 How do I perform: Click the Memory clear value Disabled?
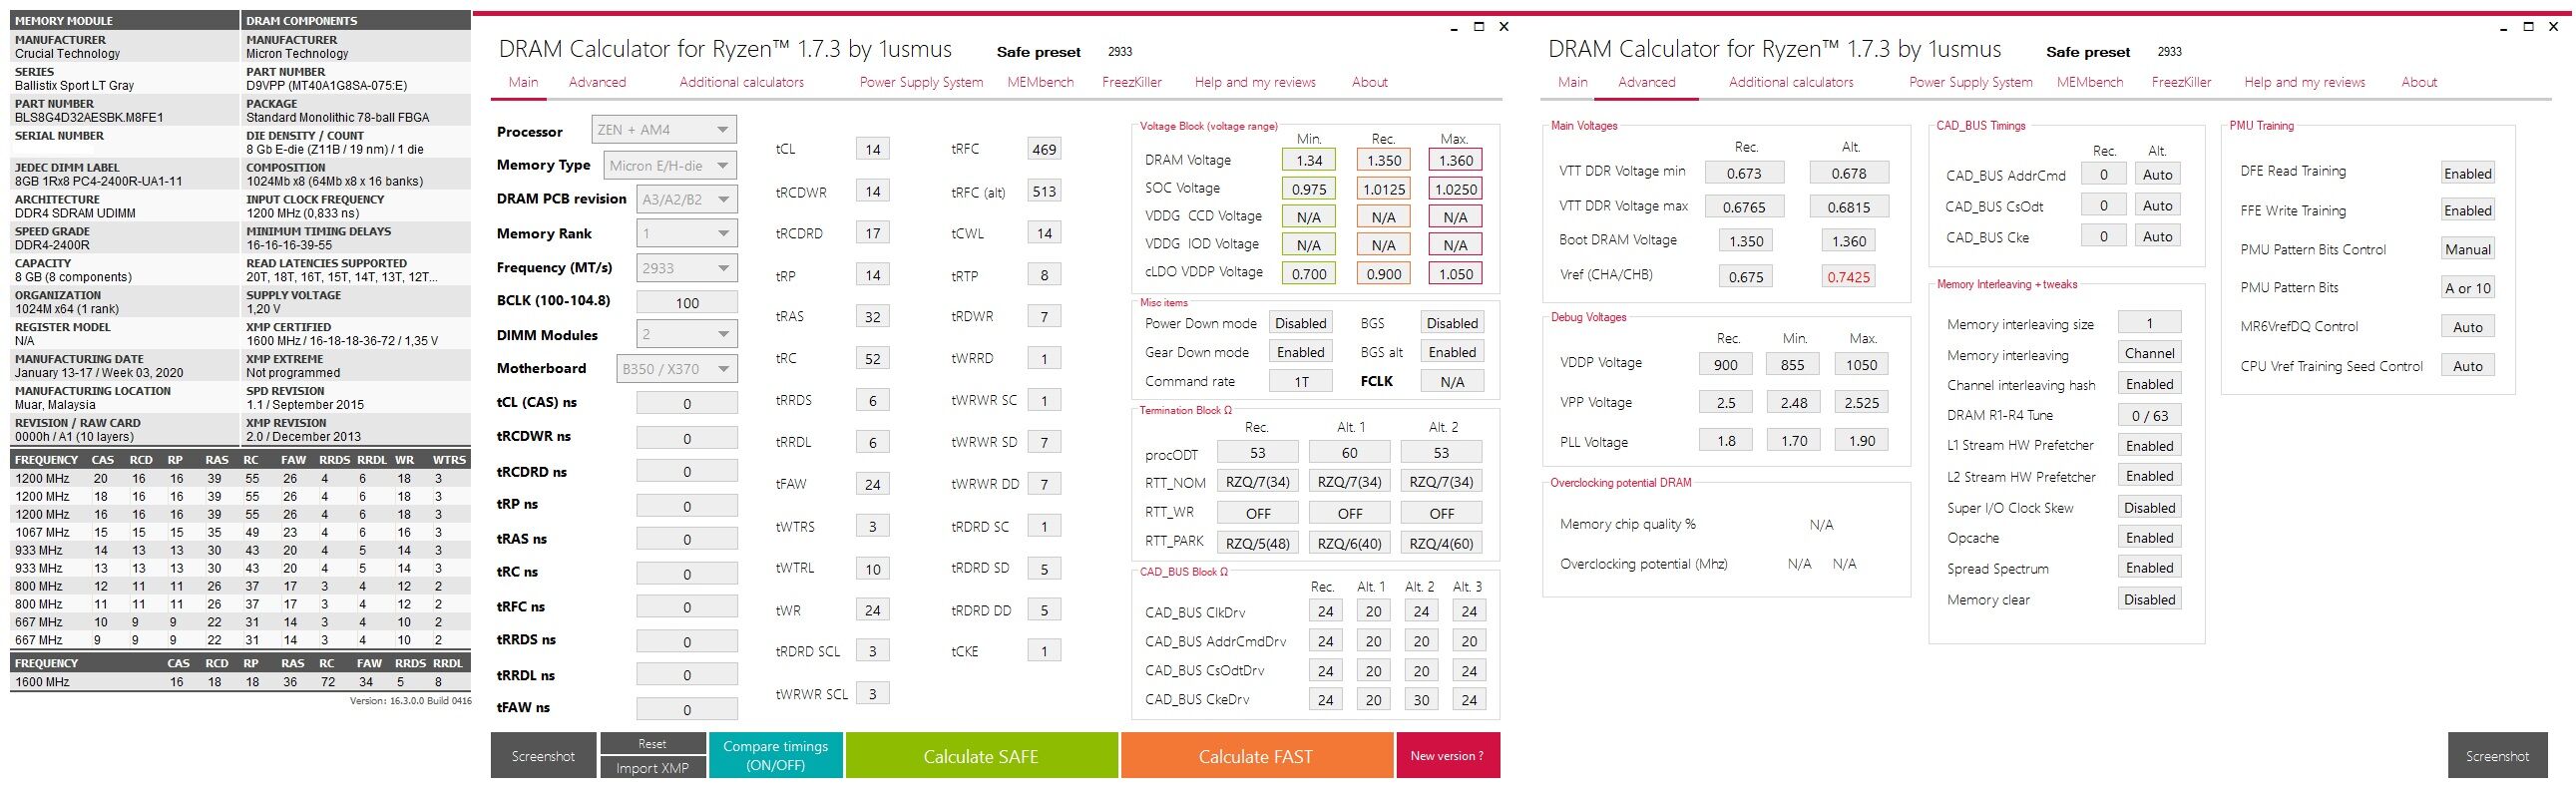click(x=2149, y=600)
